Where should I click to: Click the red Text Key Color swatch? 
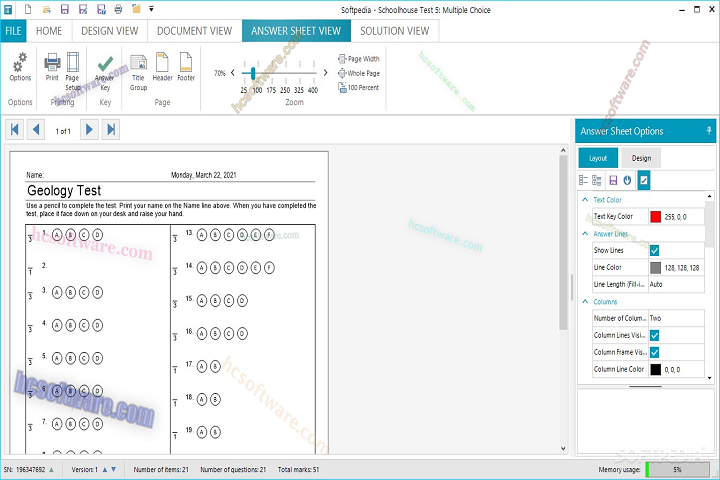[x=656, y=217]
